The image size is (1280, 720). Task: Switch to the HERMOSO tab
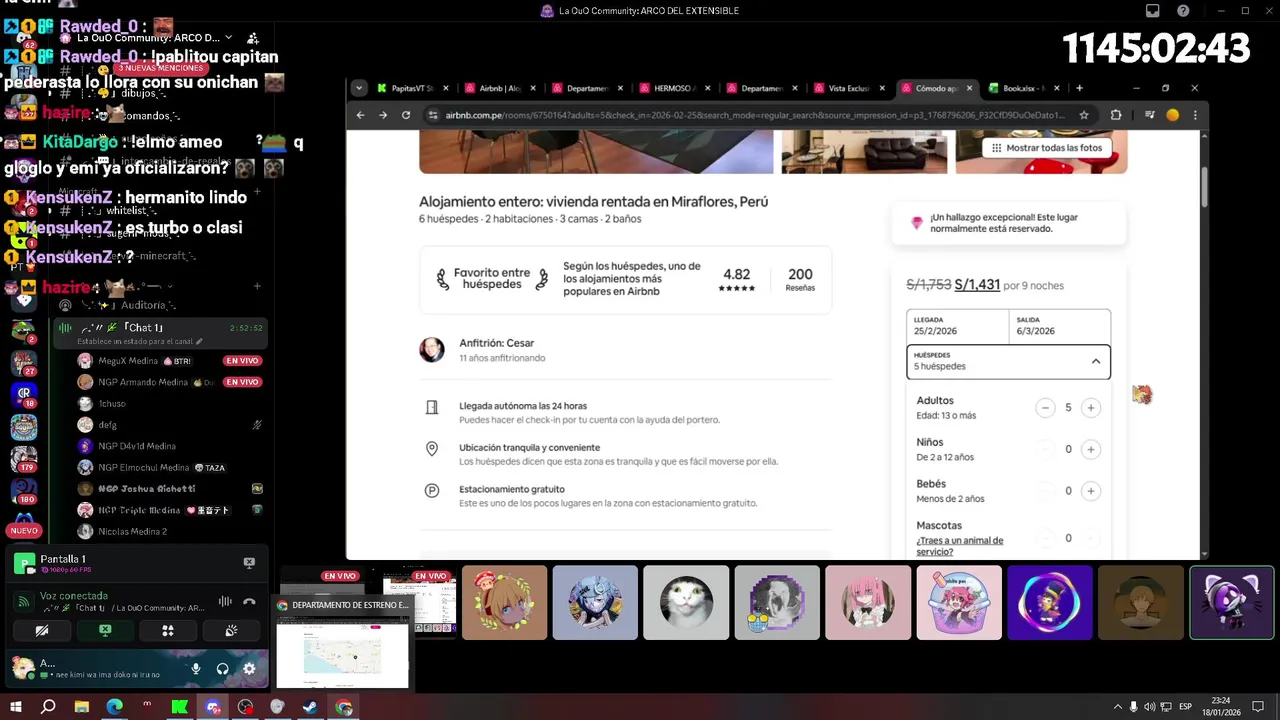673,88
